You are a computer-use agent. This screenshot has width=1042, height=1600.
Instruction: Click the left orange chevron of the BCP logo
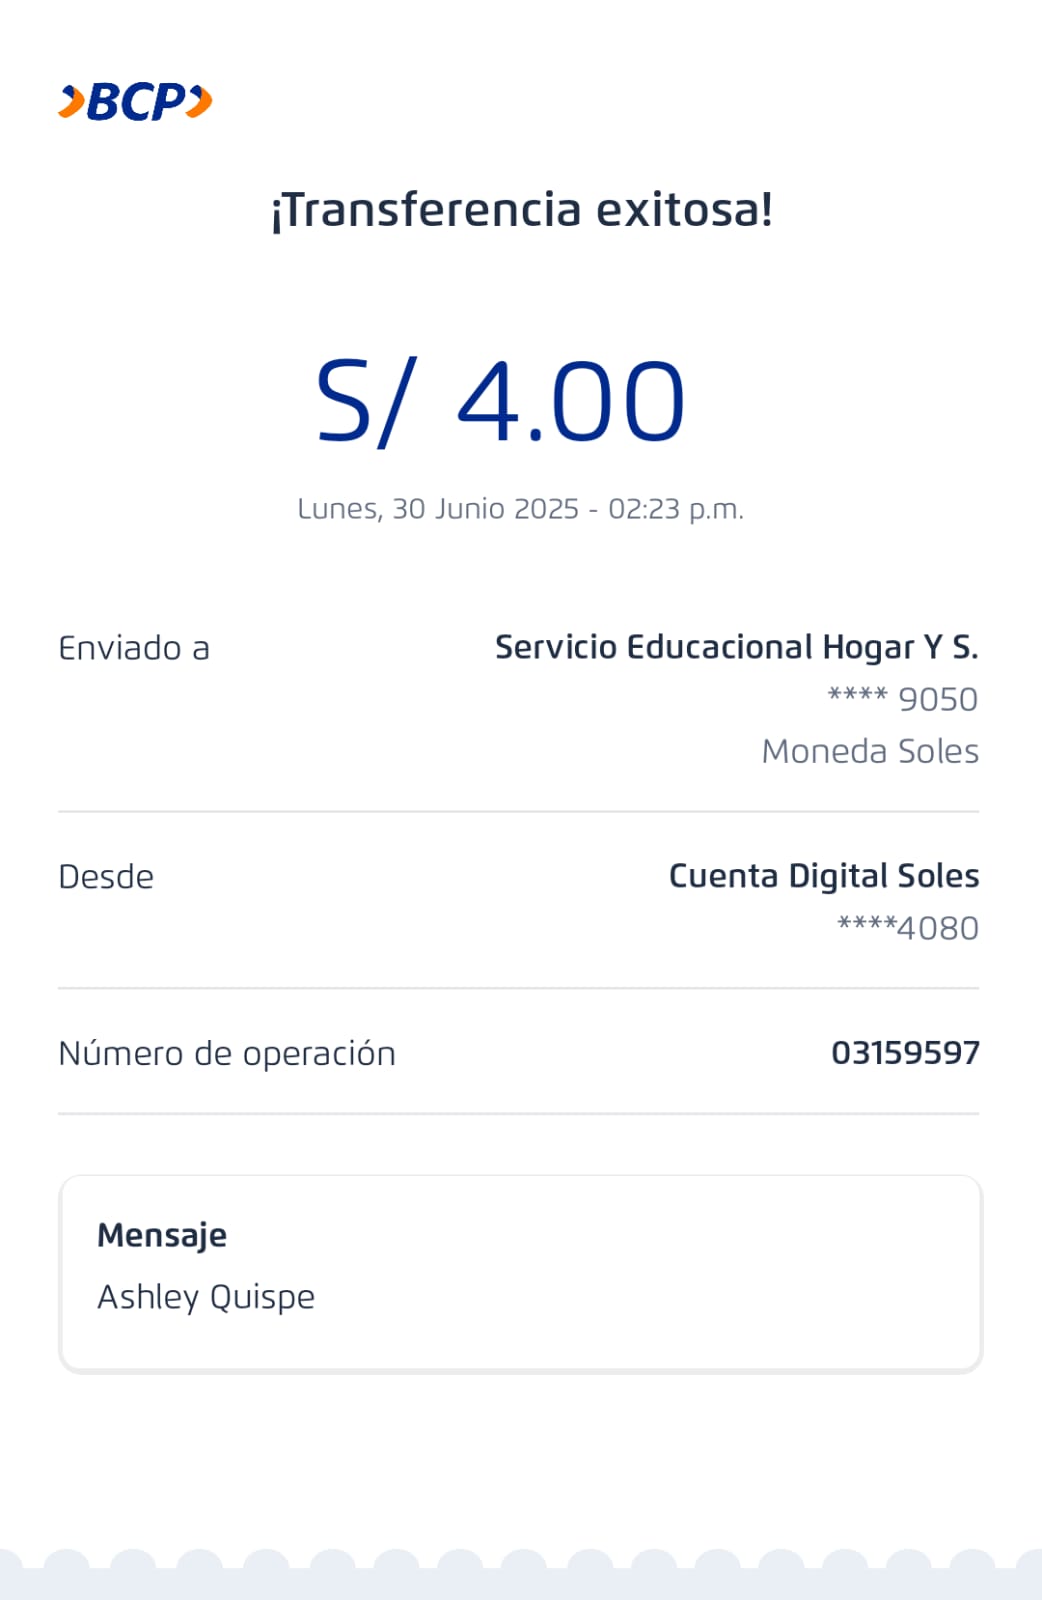click(x=71, y=102)
